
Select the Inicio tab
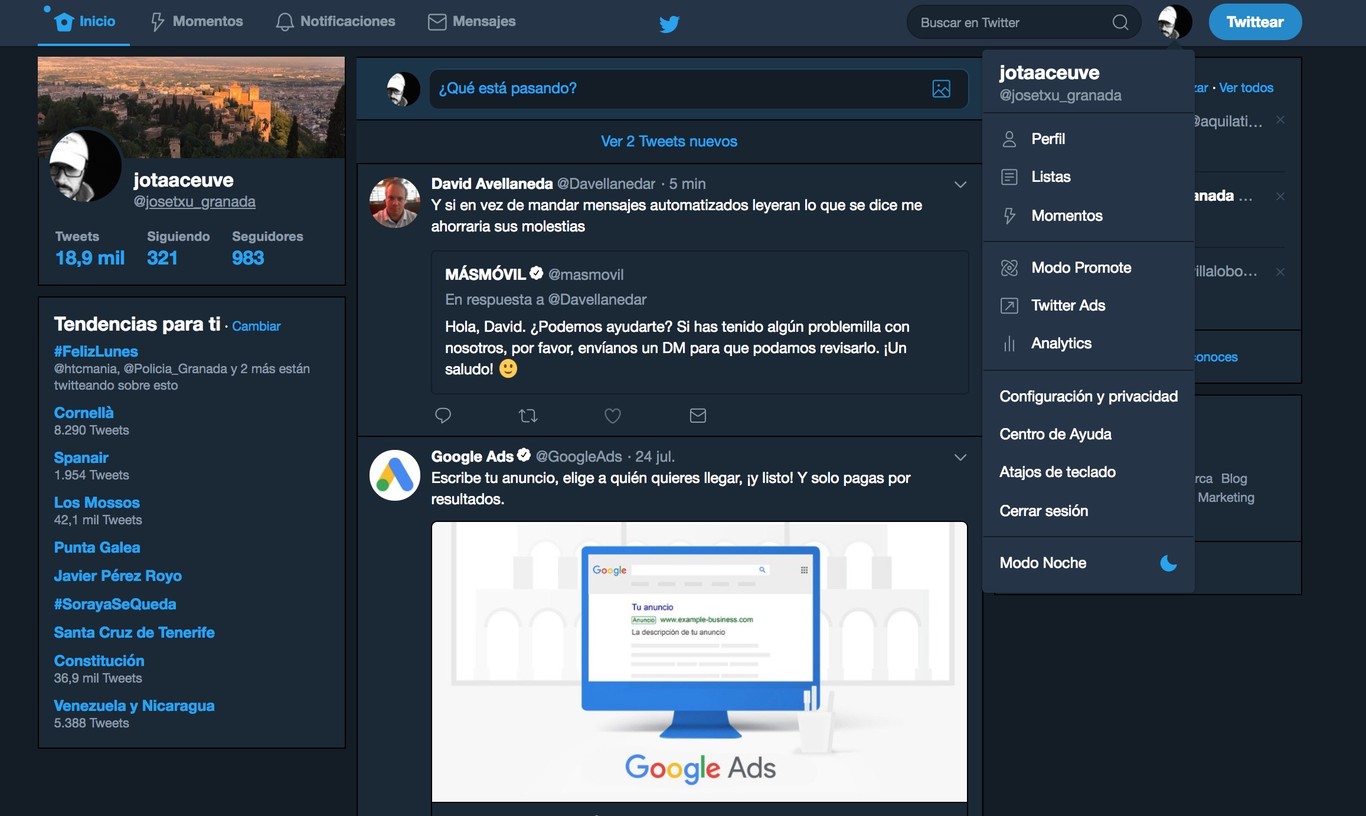(x=83, y=20)
